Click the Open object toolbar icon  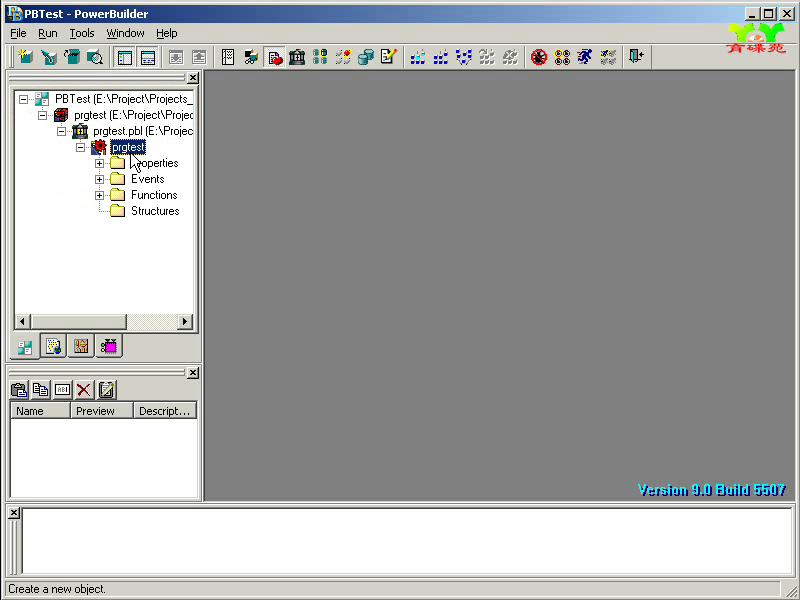72,57
